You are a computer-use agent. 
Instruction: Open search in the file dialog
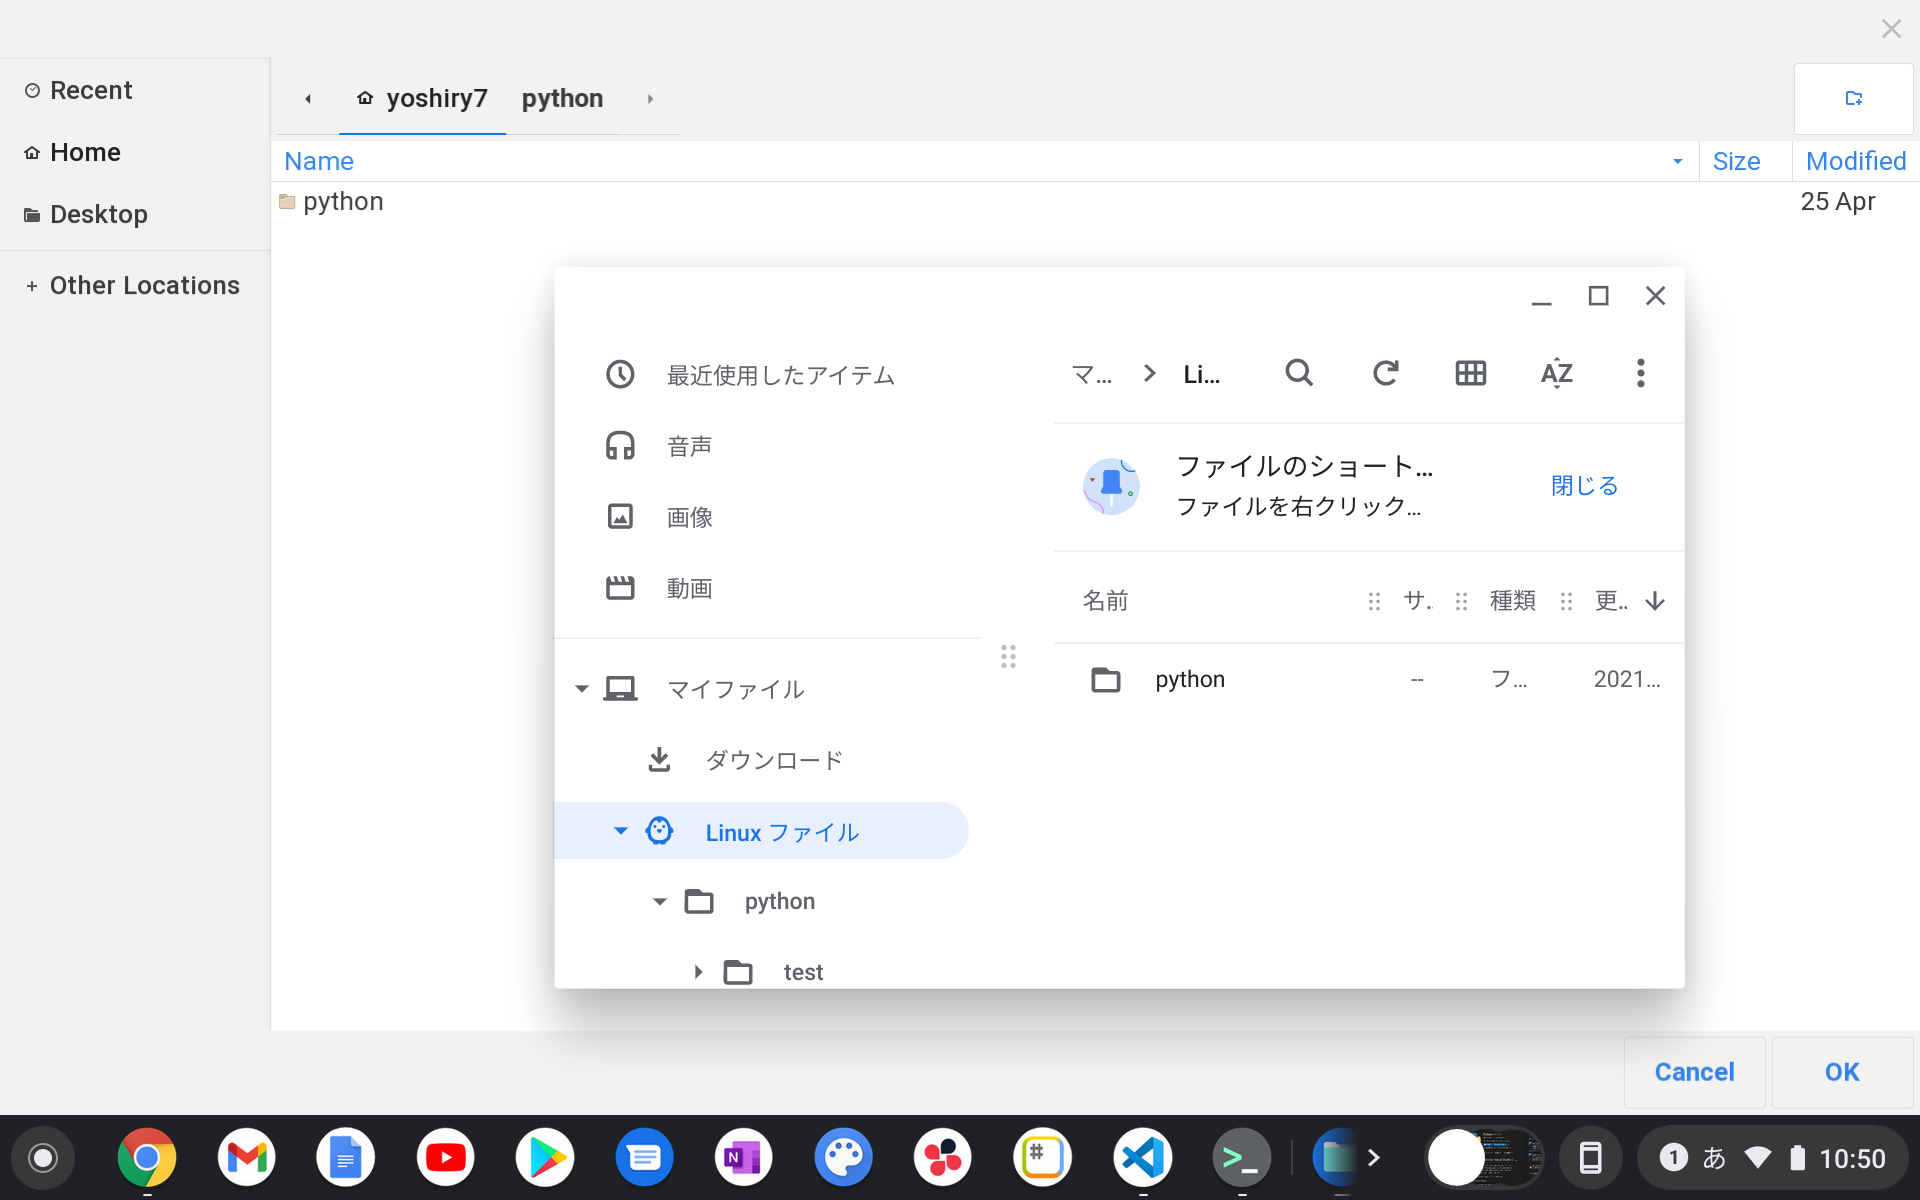point(1299,373)
